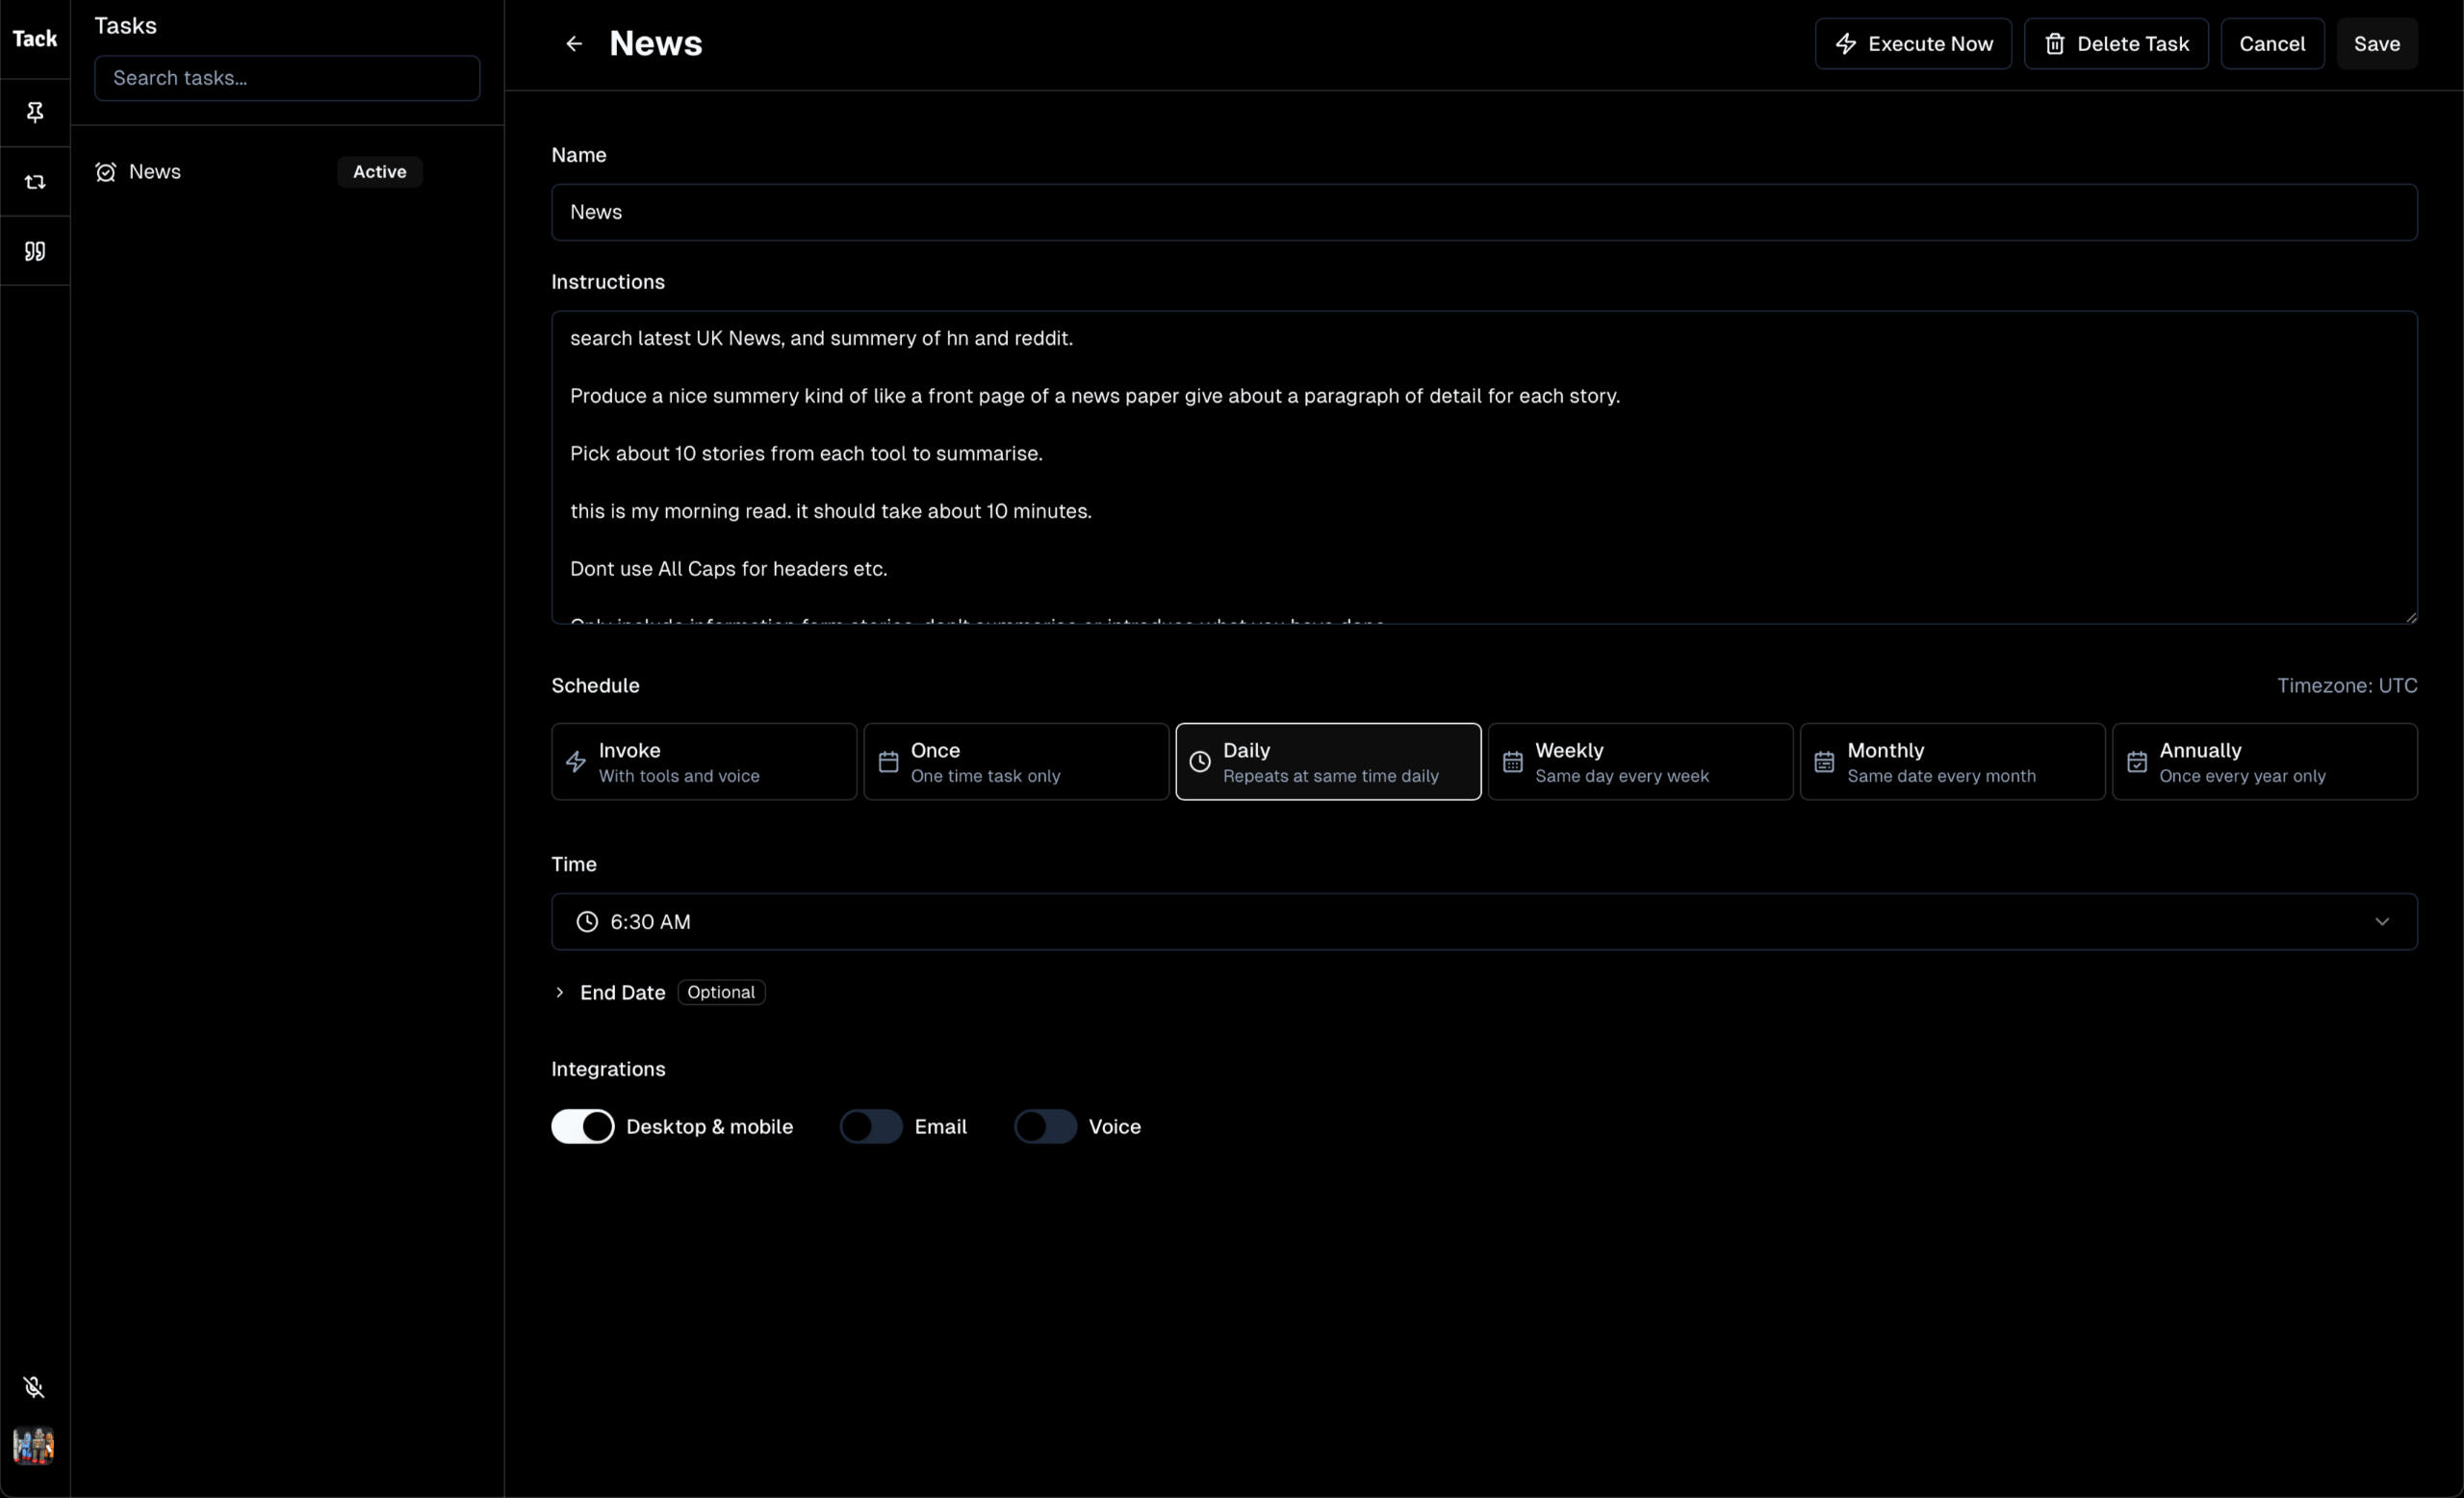Image resolution: width=2464 pixels, height=1498 pixels.
Task: Open the 6:30 AM time dropdown
Action: (1484, 922)
